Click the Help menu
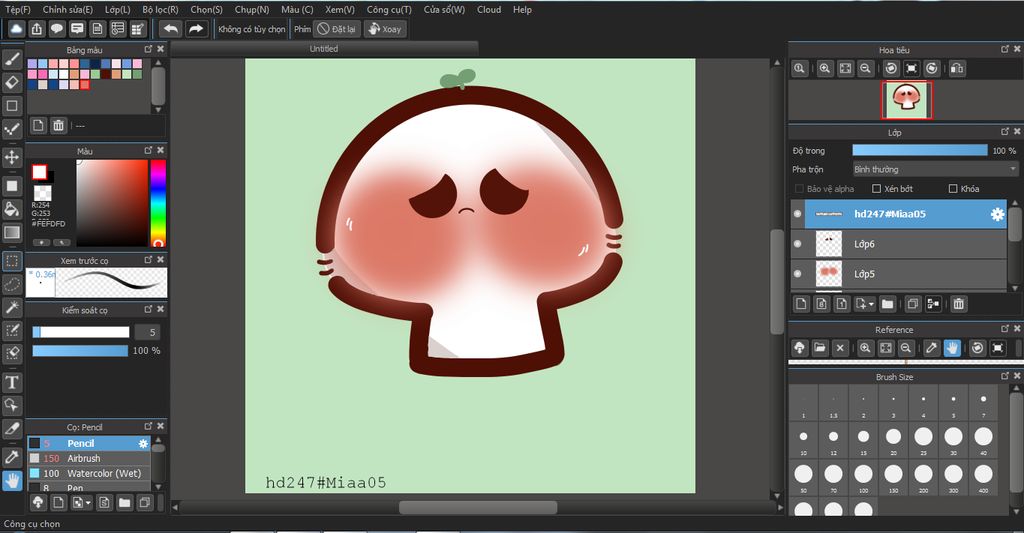The width and height of the screenshot is (1024, 533). point(522,10)
